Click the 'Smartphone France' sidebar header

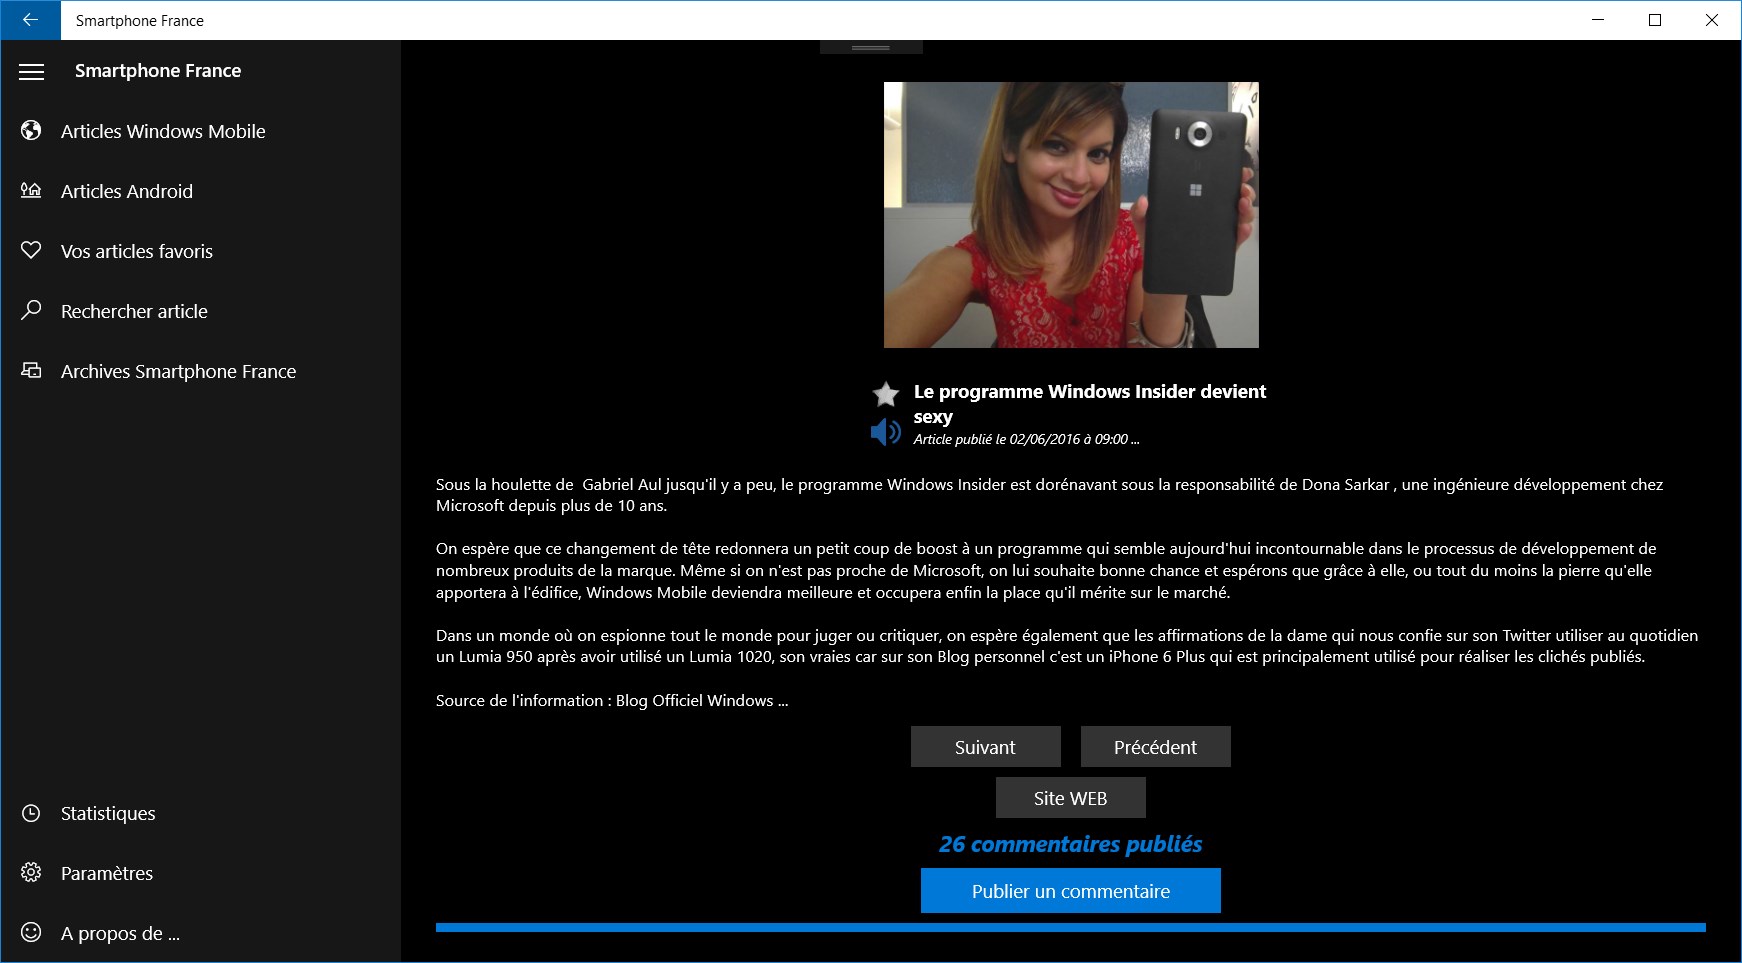click(x=158, y=71)
